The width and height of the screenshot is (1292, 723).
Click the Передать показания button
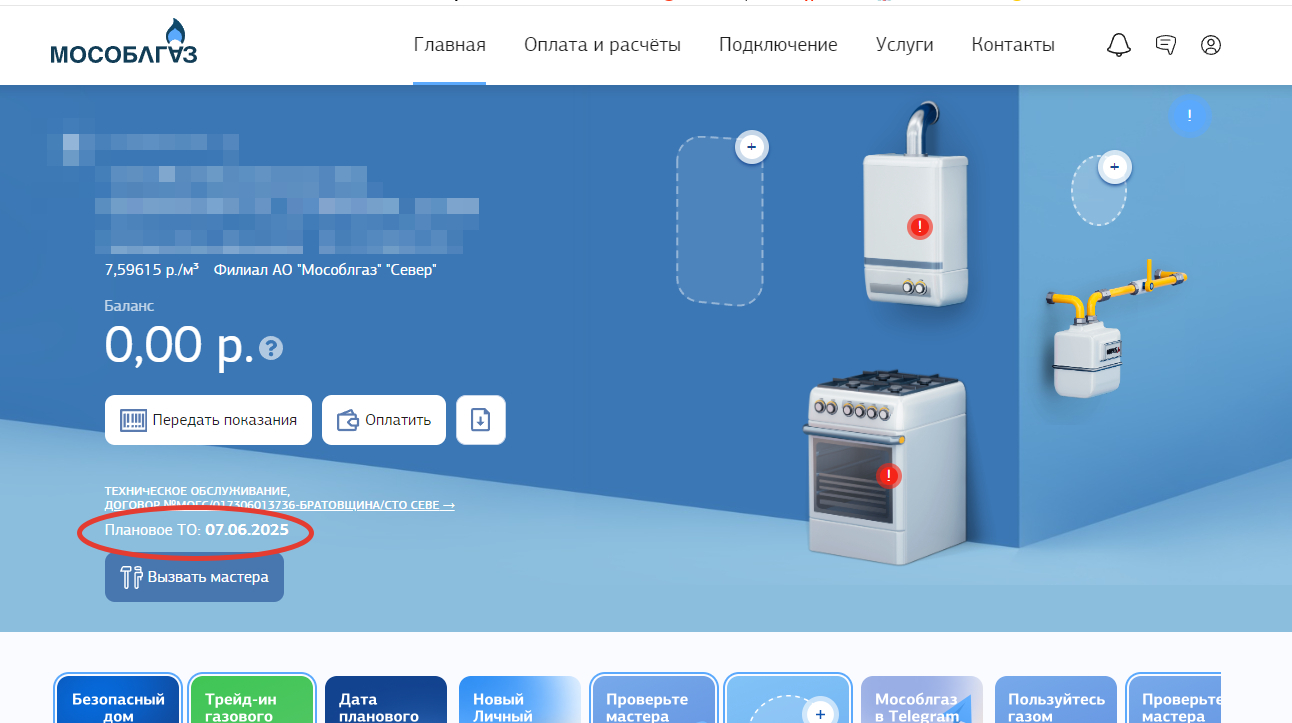pyautogui.click(x=208, y=420)
